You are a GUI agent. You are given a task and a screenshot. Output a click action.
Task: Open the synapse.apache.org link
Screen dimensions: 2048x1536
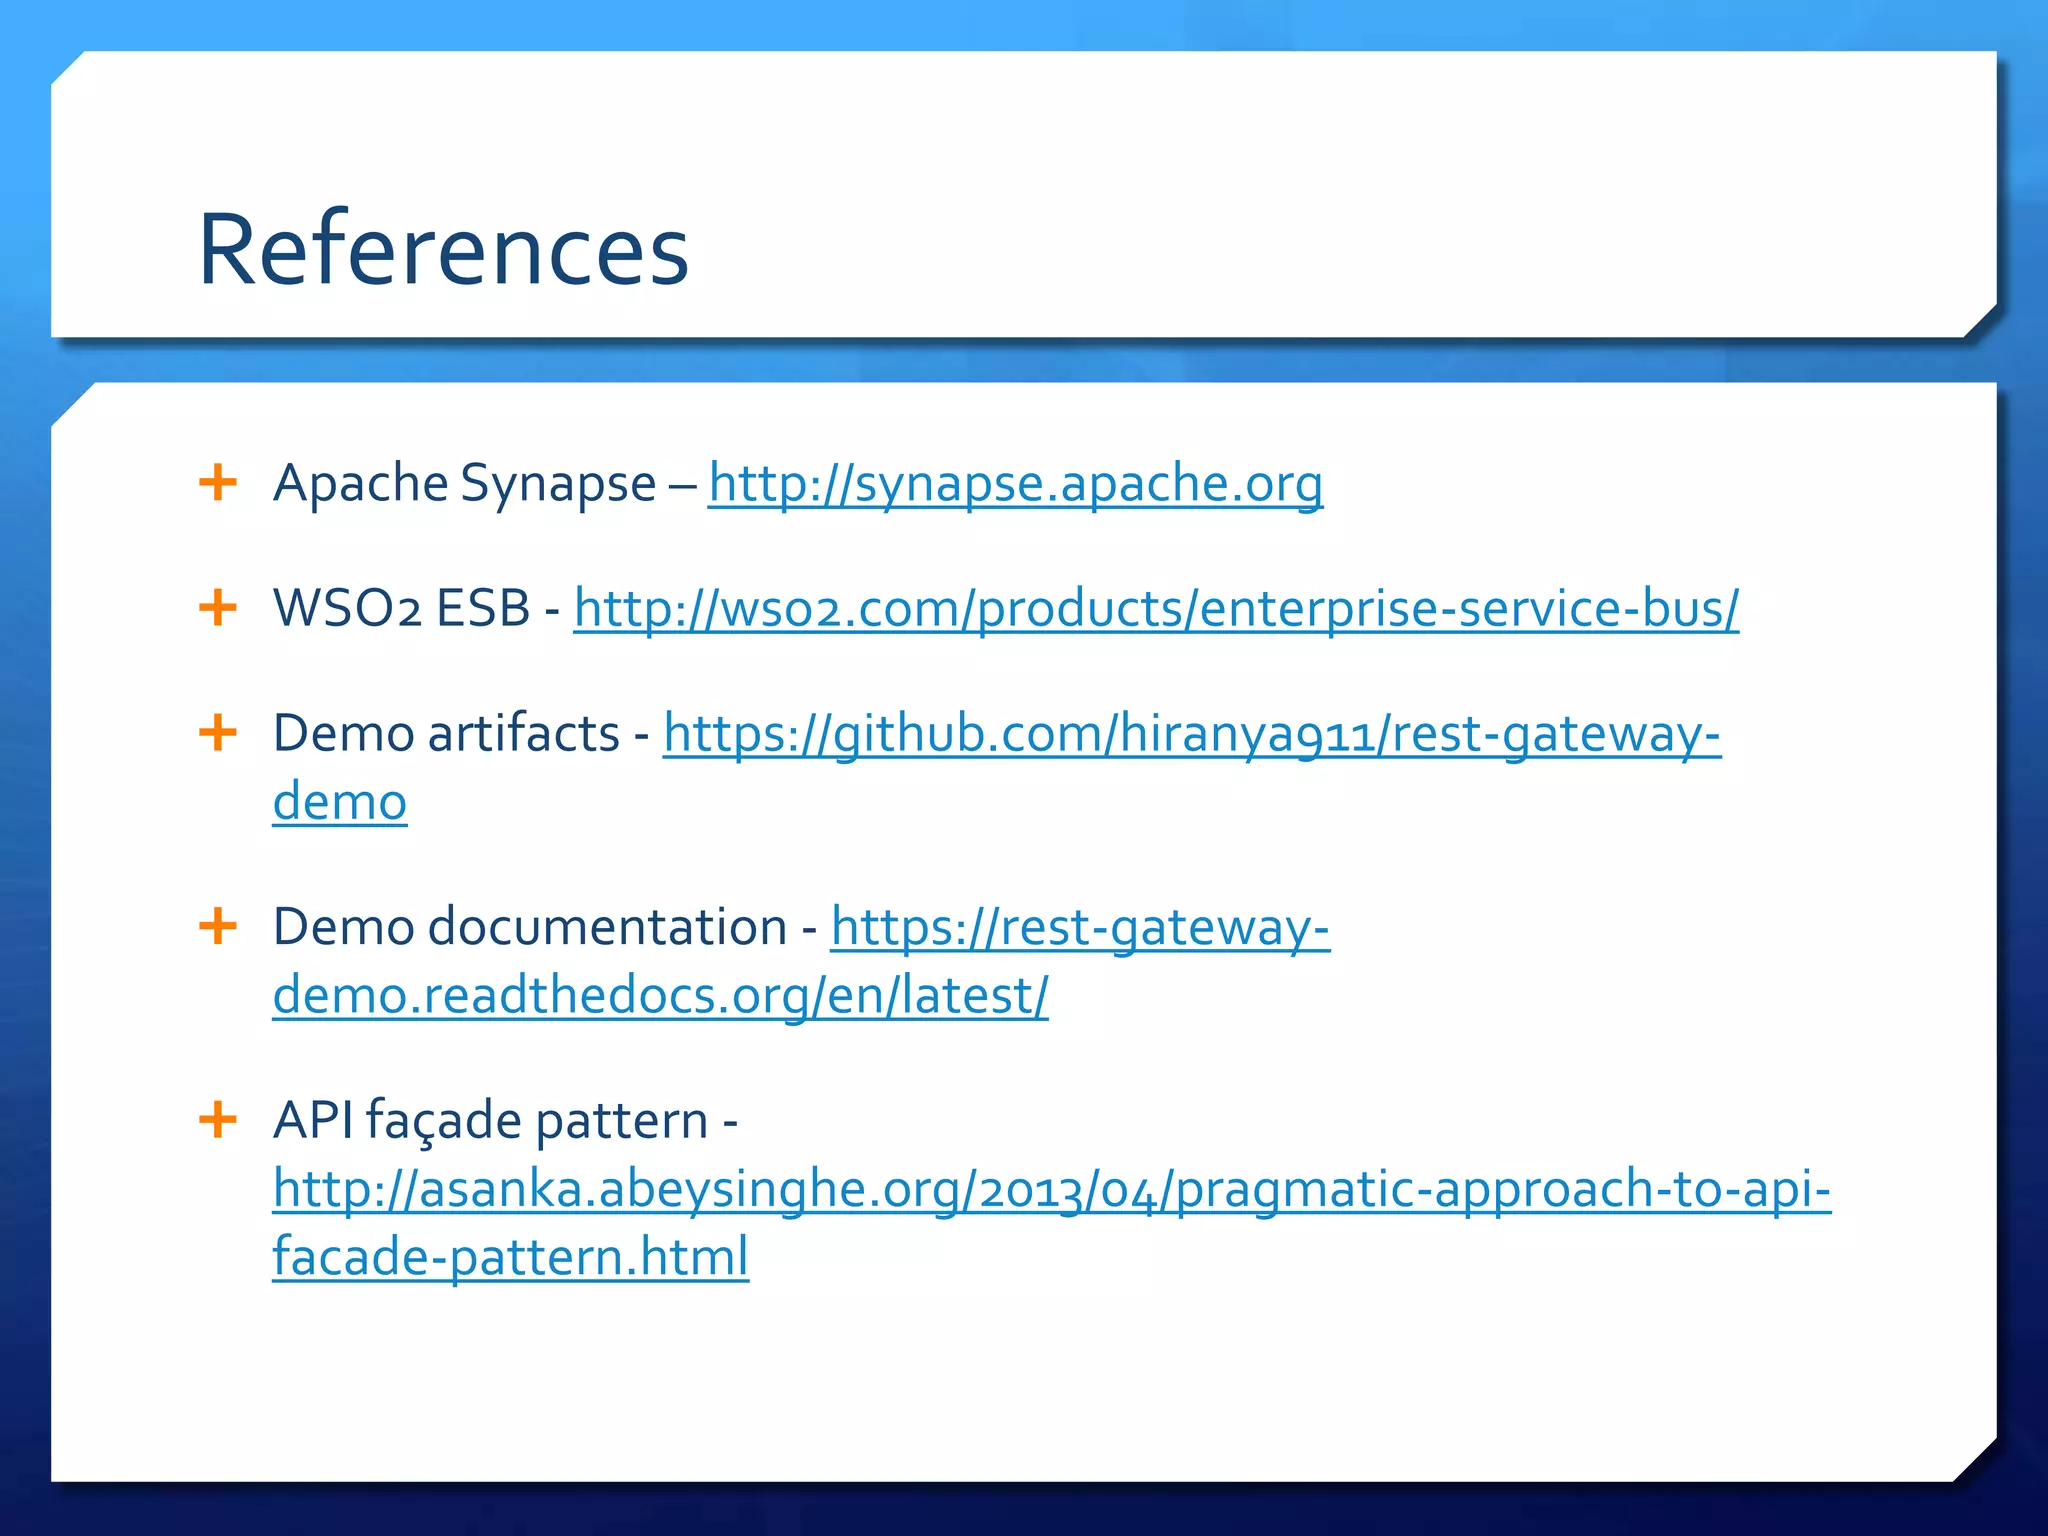(1015, 484)
